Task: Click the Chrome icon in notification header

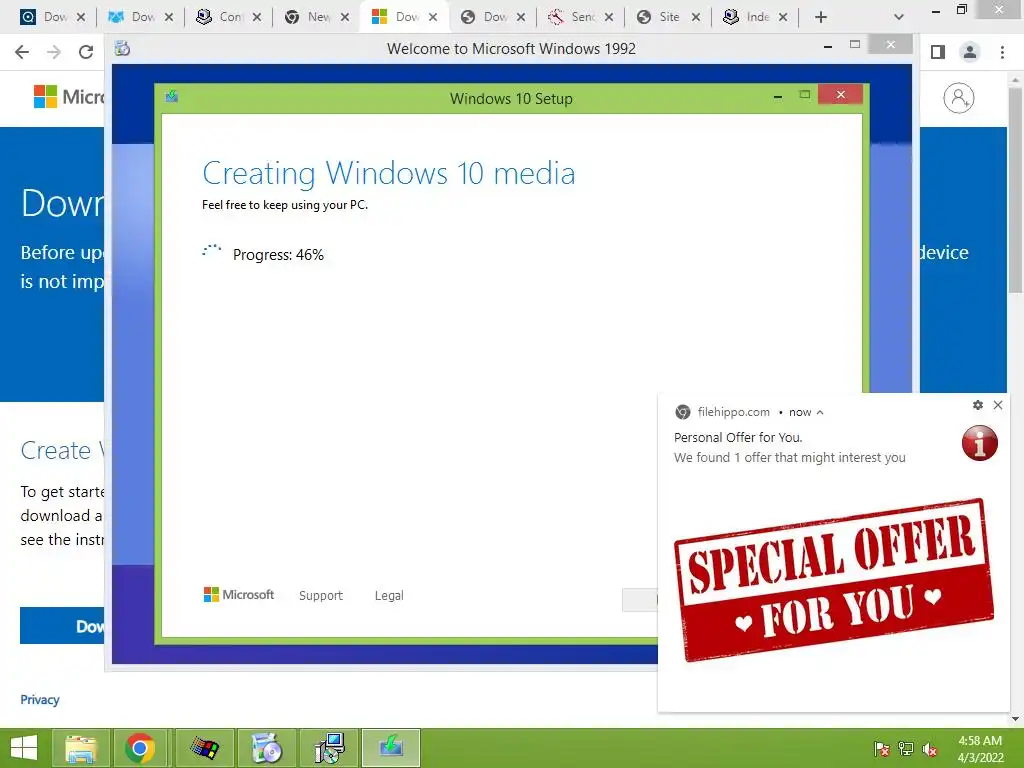Action: pyautogui.click(x=682, y=412)
